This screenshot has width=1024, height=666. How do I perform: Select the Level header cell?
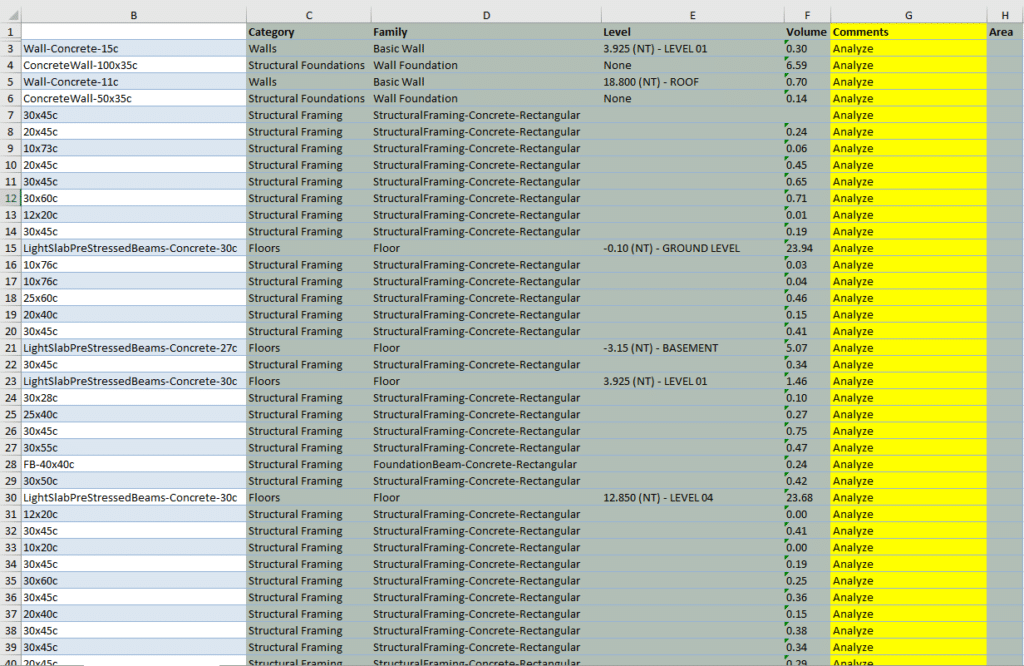click(x=692, y=32)
